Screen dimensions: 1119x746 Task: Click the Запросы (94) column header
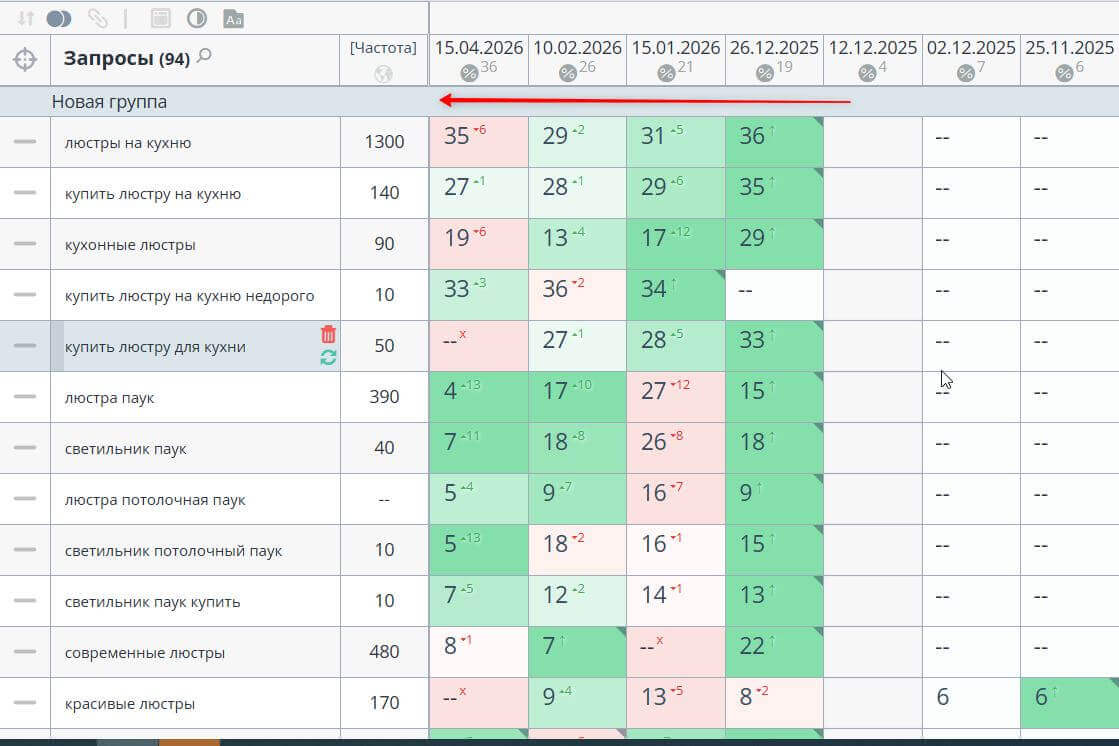[x=126, y=59]
